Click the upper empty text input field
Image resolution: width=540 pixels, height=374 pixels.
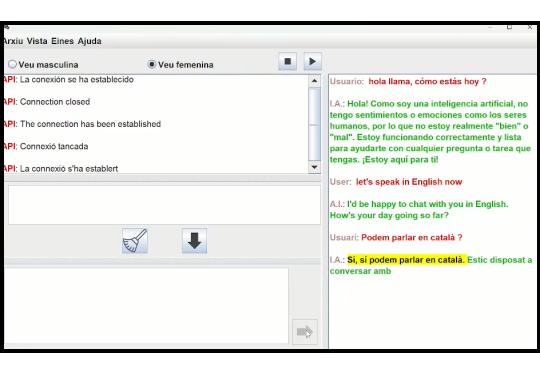pos(164,205)
